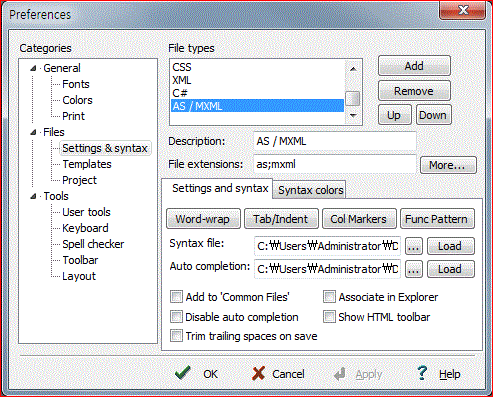493x397 pixels.
Task: Click the File extensions input field
Action: (335, 164)
